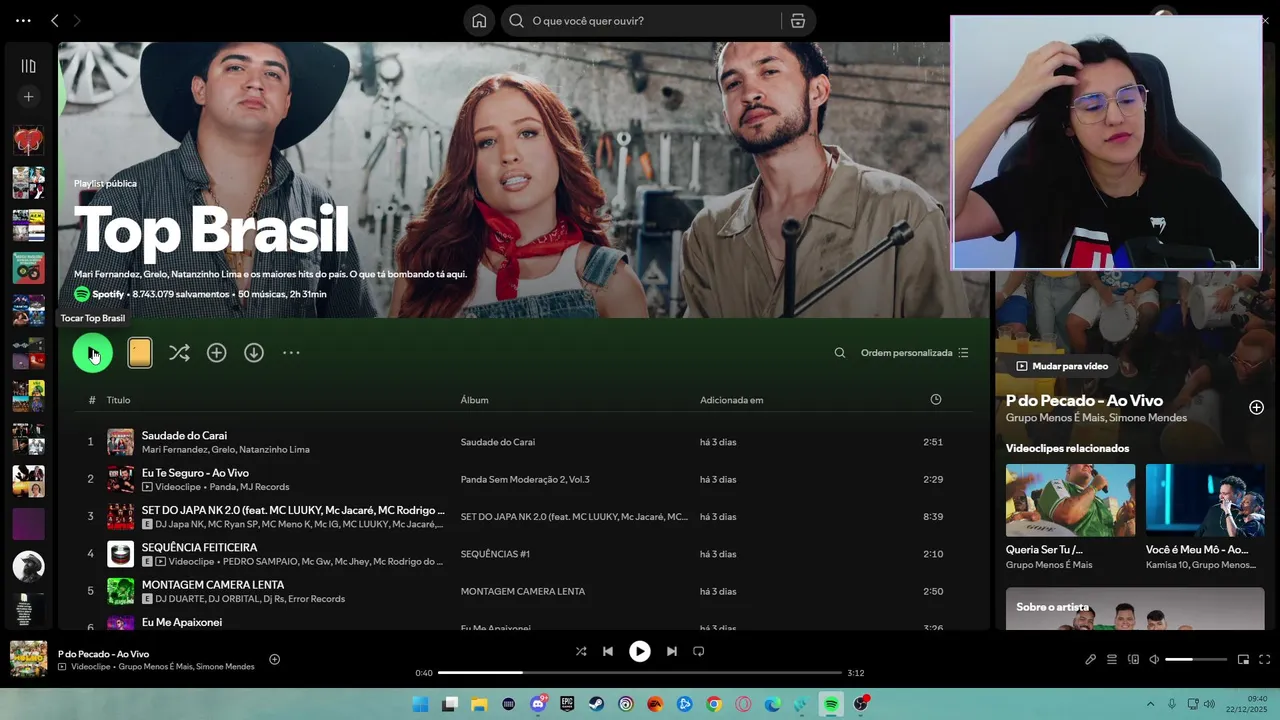This screenshot has width=1280, height=720.
Task: Skip to next track
Action: pyautogui.click(x=672, y=651)
